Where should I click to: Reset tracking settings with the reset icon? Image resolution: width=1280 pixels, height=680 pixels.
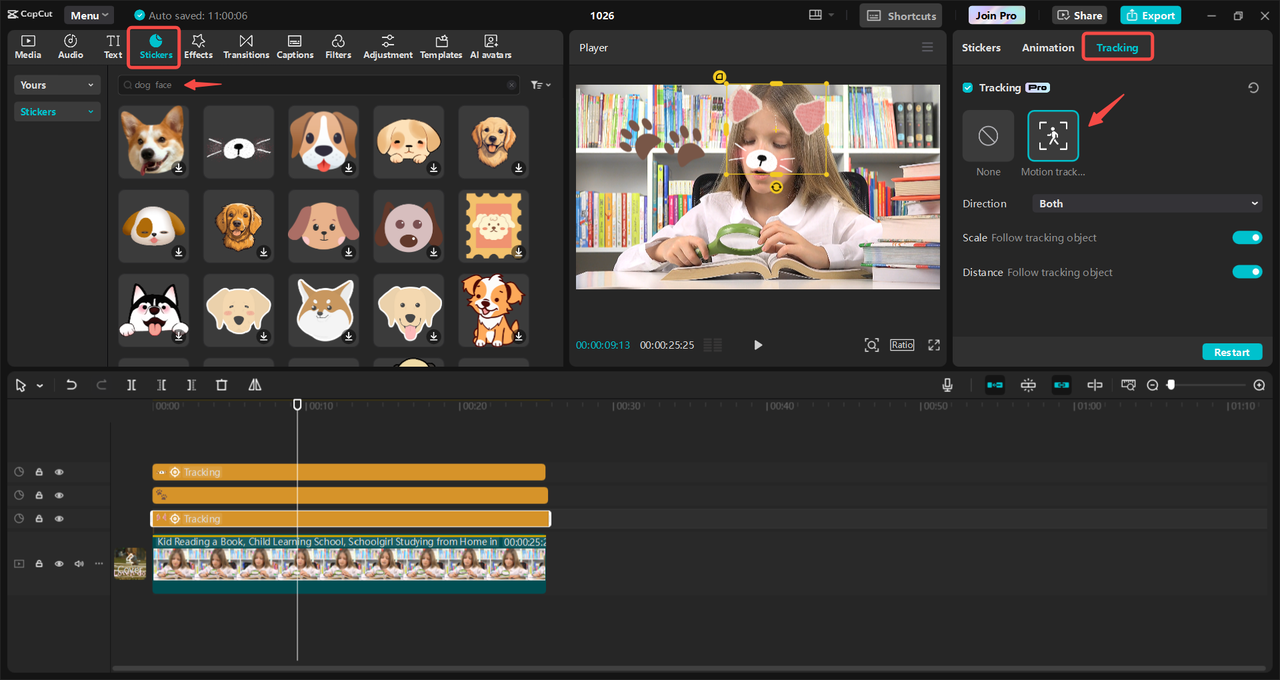[x=1253, y=88]
